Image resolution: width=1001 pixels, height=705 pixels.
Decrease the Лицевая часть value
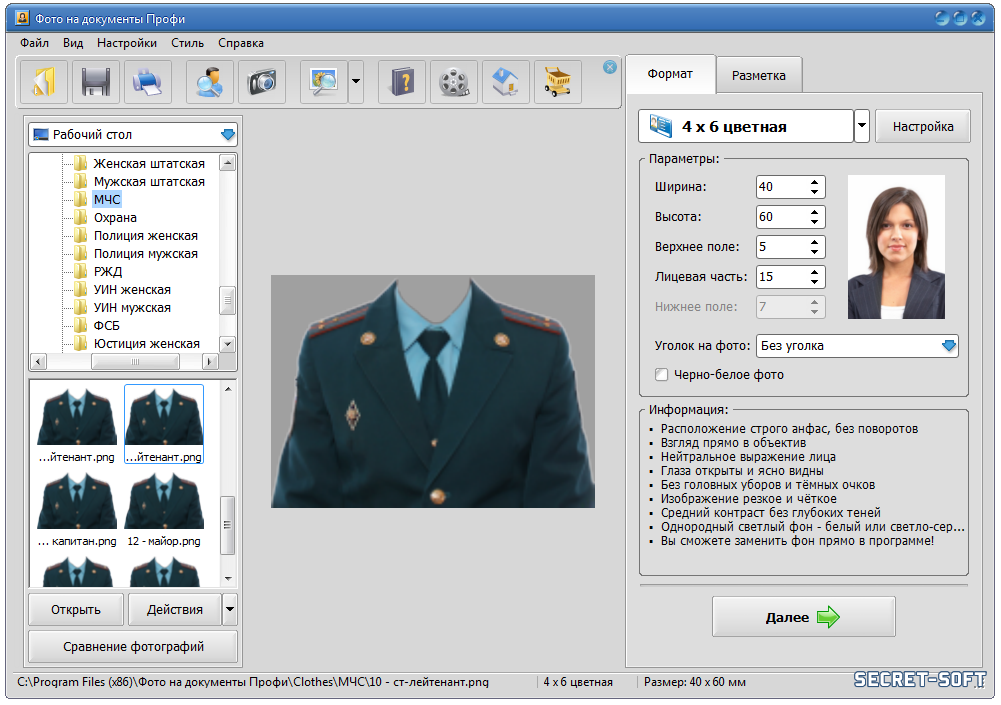[x=815, y=282]
